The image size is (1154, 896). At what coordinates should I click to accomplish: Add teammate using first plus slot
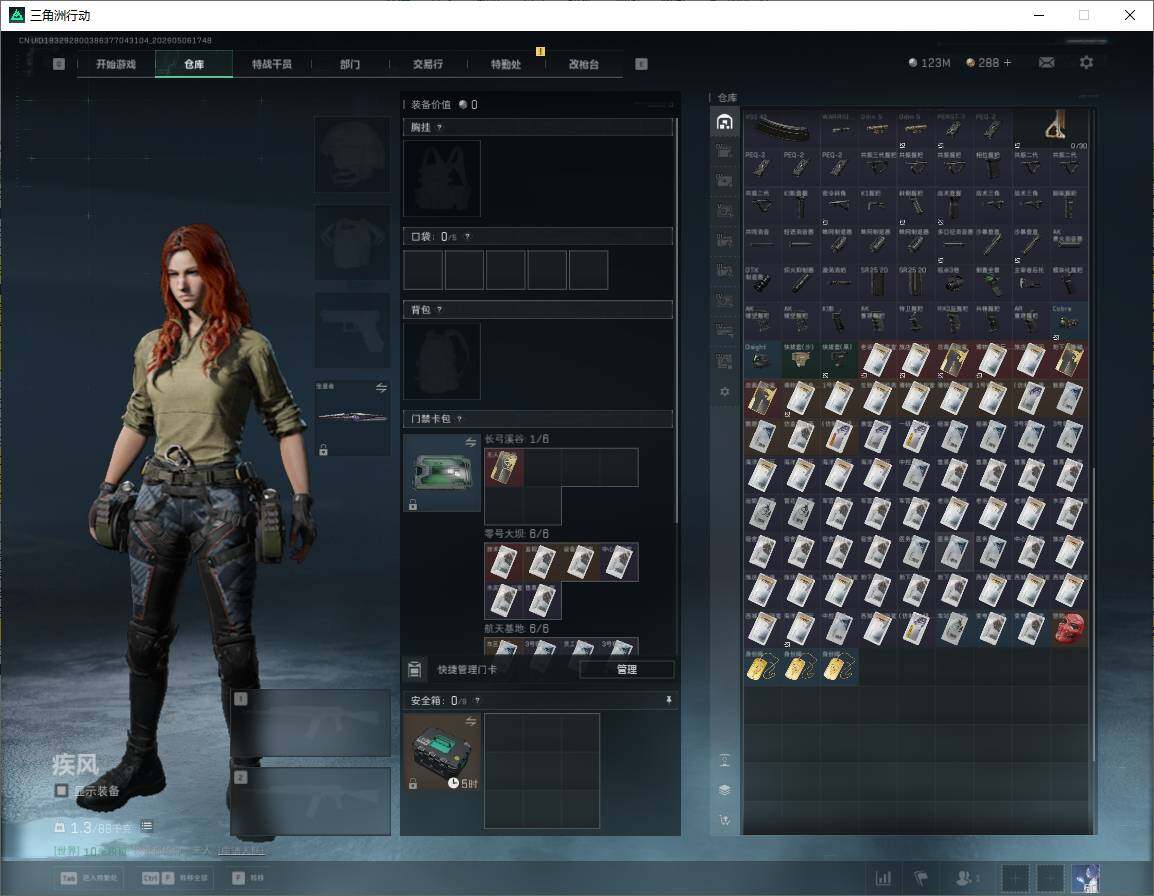point(1015,878)
